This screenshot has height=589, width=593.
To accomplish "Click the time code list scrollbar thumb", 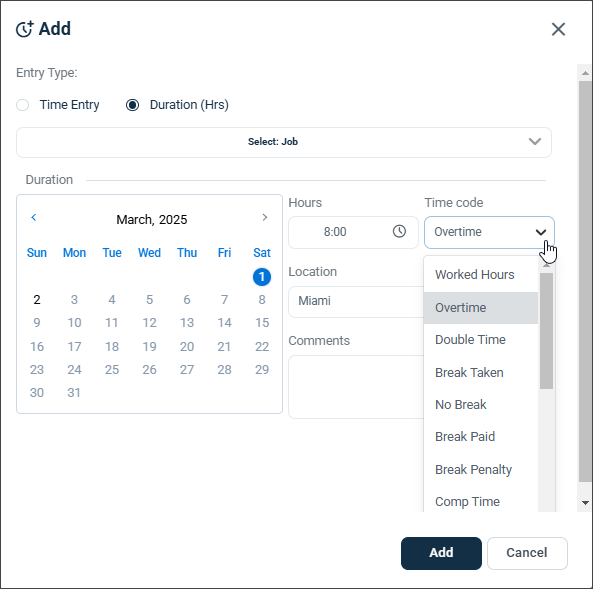I will coord(546,331).
